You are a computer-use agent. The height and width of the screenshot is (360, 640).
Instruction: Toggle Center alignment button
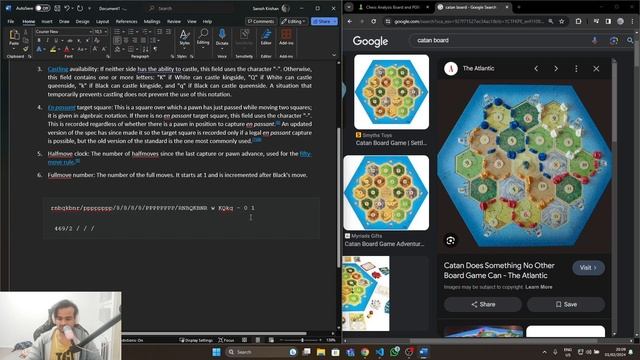(x=126, y=40)
